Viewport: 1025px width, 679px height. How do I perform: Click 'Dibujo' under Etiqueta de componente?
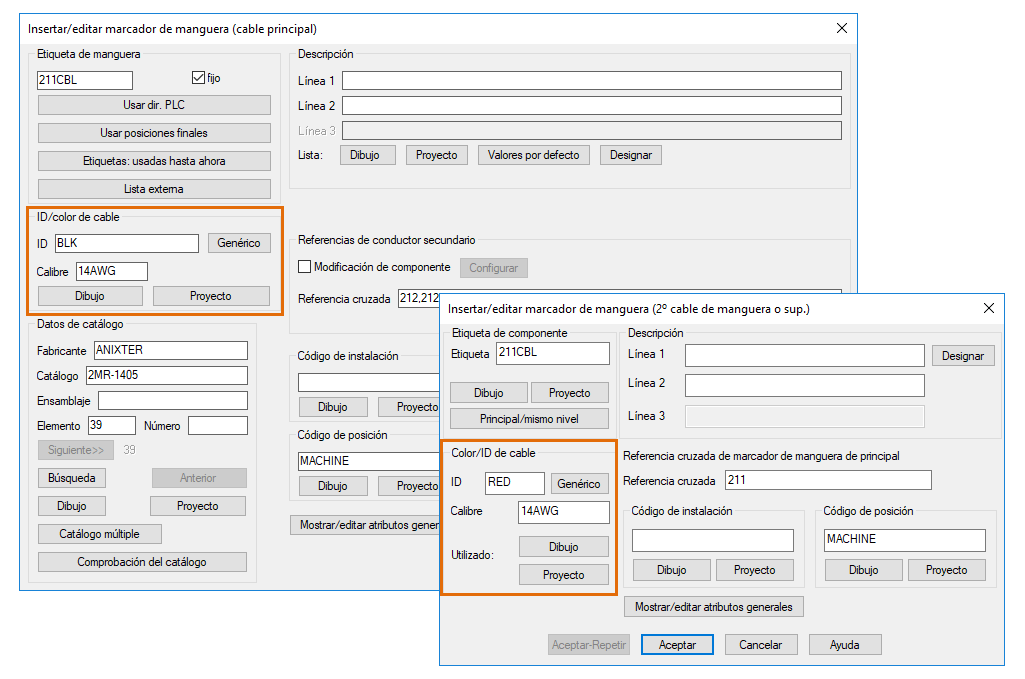point(489,393)
